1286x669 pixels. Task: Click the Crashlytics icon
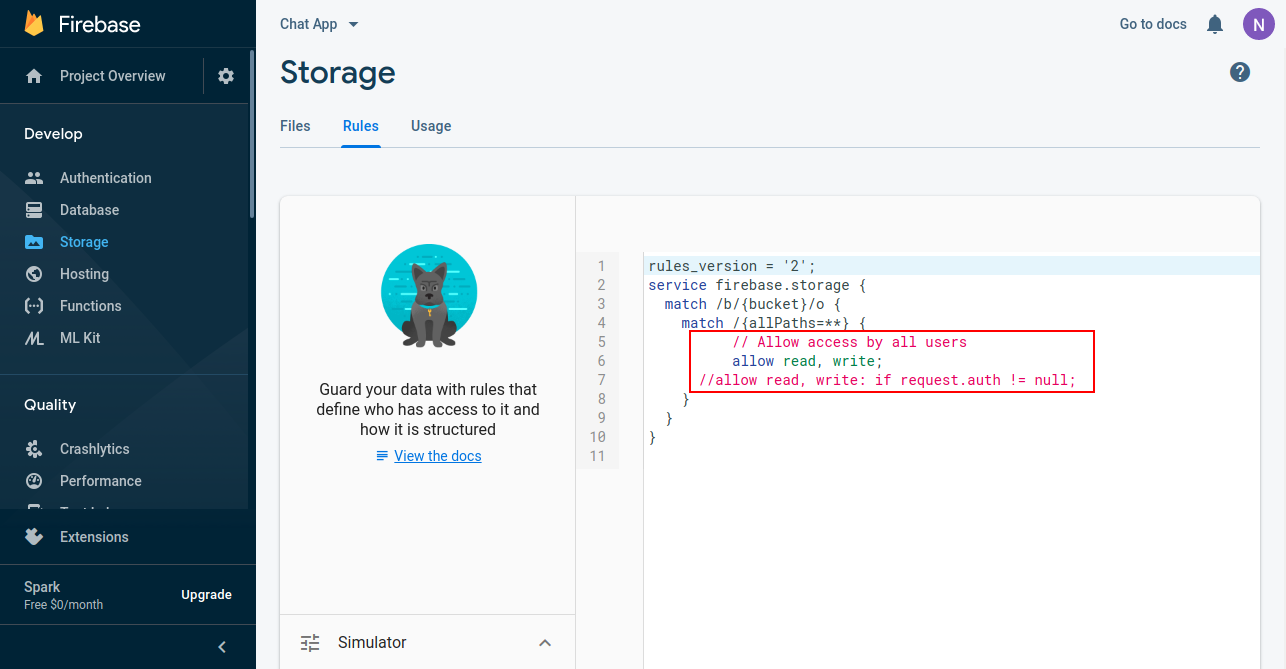click(34, 449)
